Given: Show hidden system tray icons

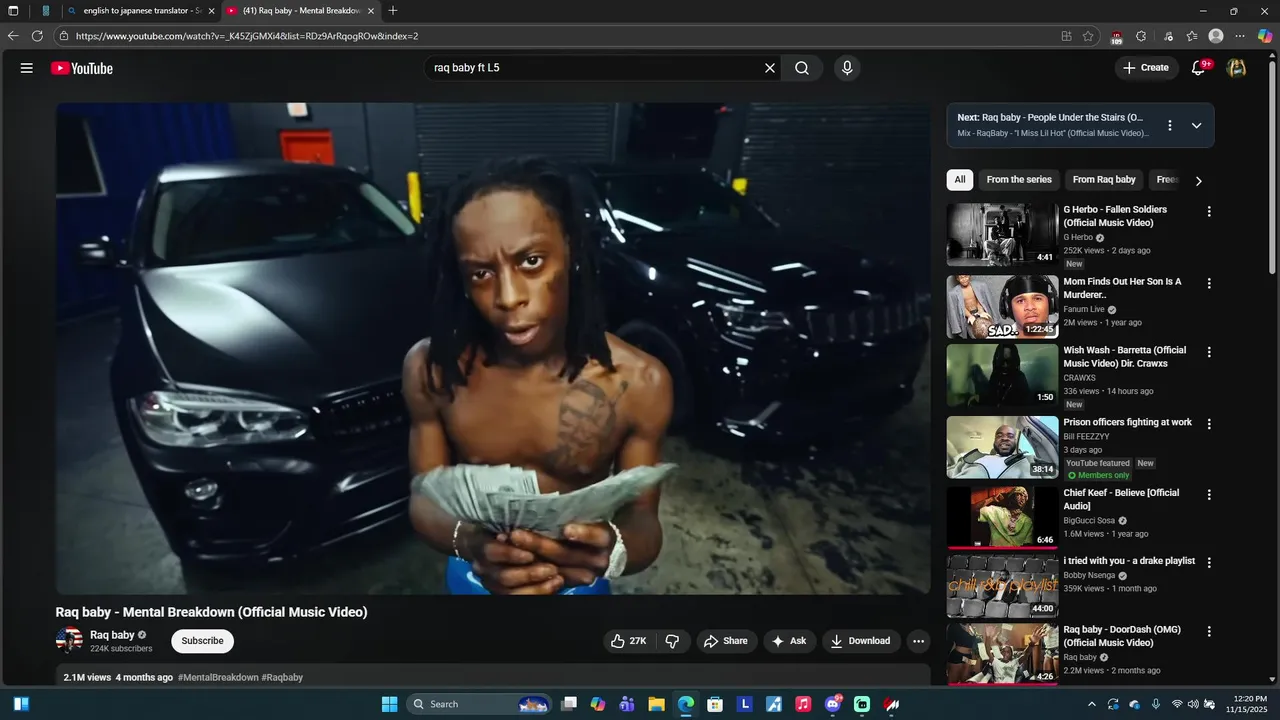Looking at the screenshot, I should click(1091, 704).
